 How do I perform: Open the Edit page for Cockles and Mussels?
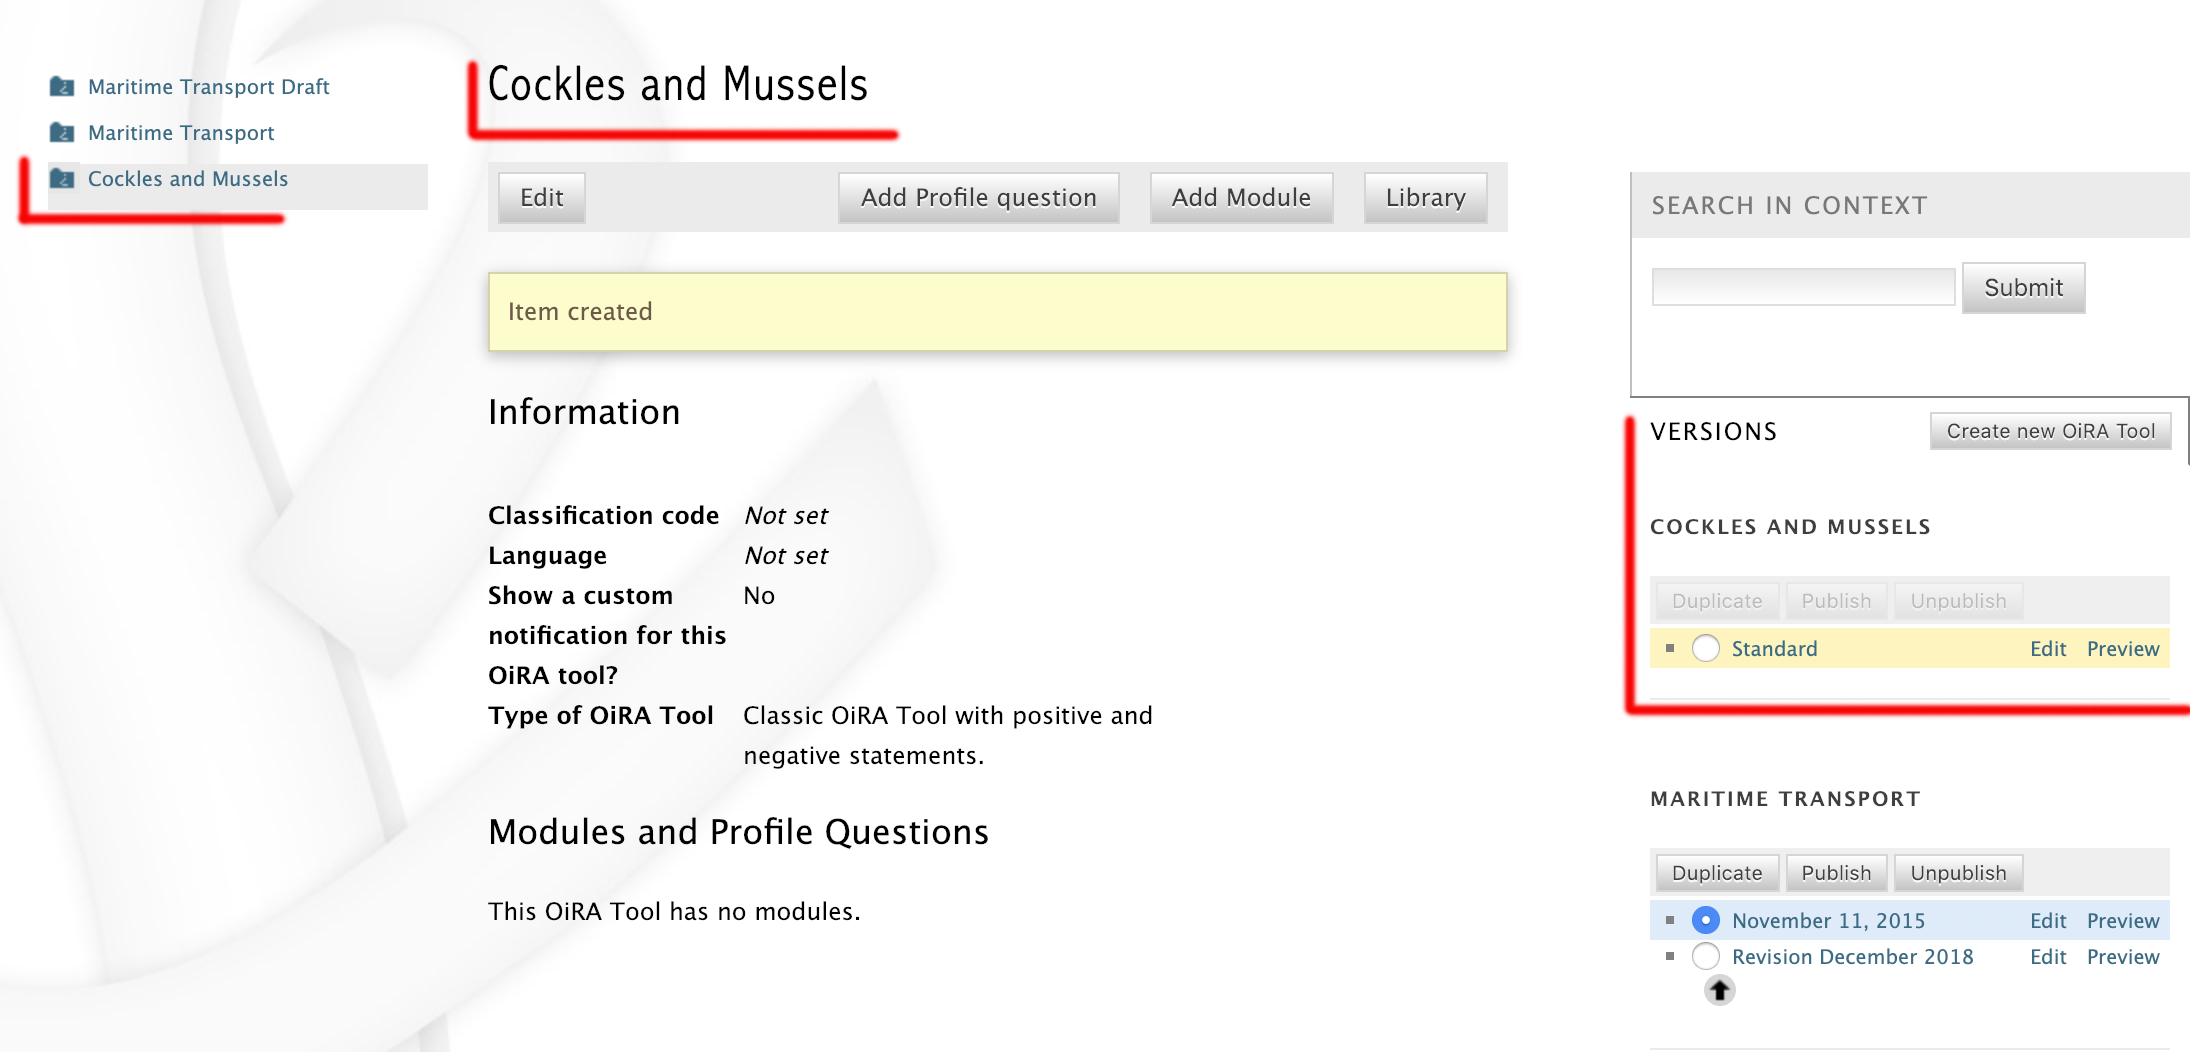click(541, 197)
